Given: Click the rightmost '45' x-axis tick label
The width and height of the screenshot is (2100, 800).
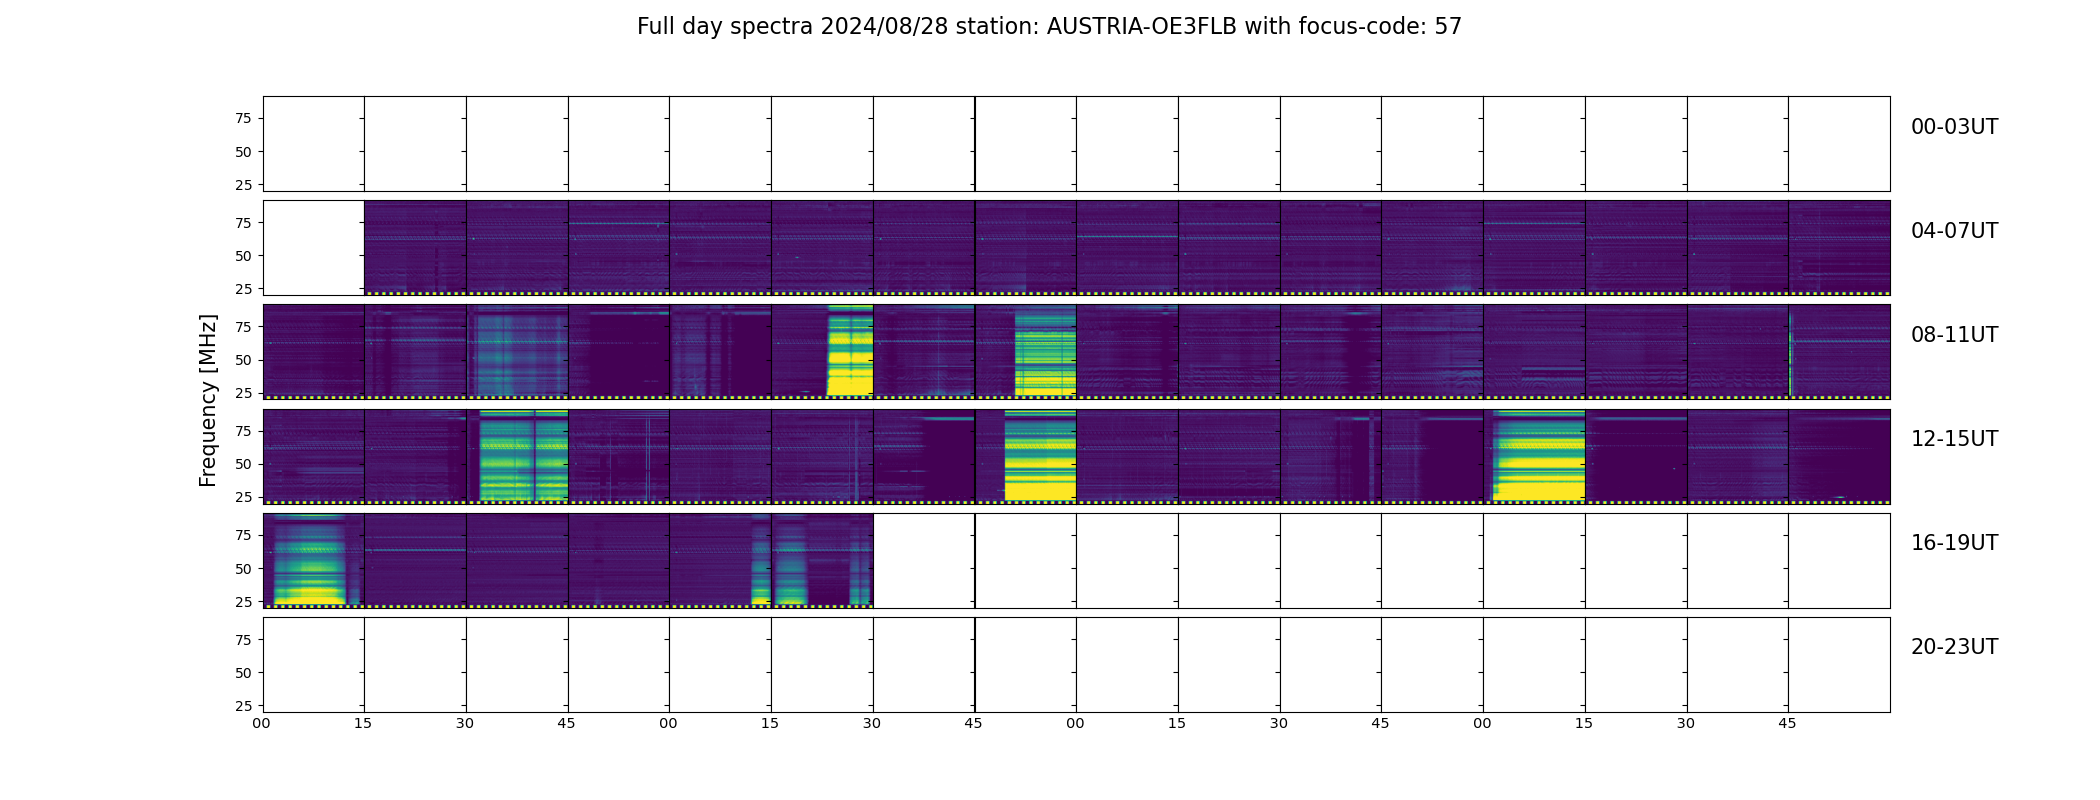Looking at the screenshot, I should [x=1788, y=723].
